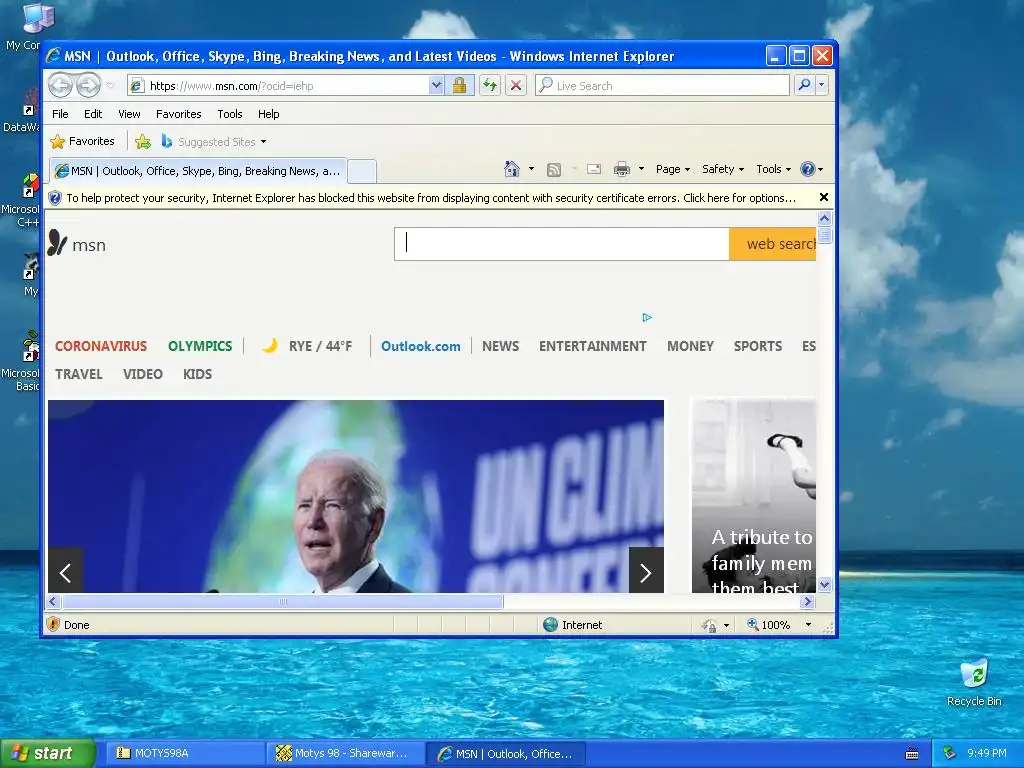This screenshot has height=768, width=1024.
Task: Open the search provider dropdown
Action: 822,86
